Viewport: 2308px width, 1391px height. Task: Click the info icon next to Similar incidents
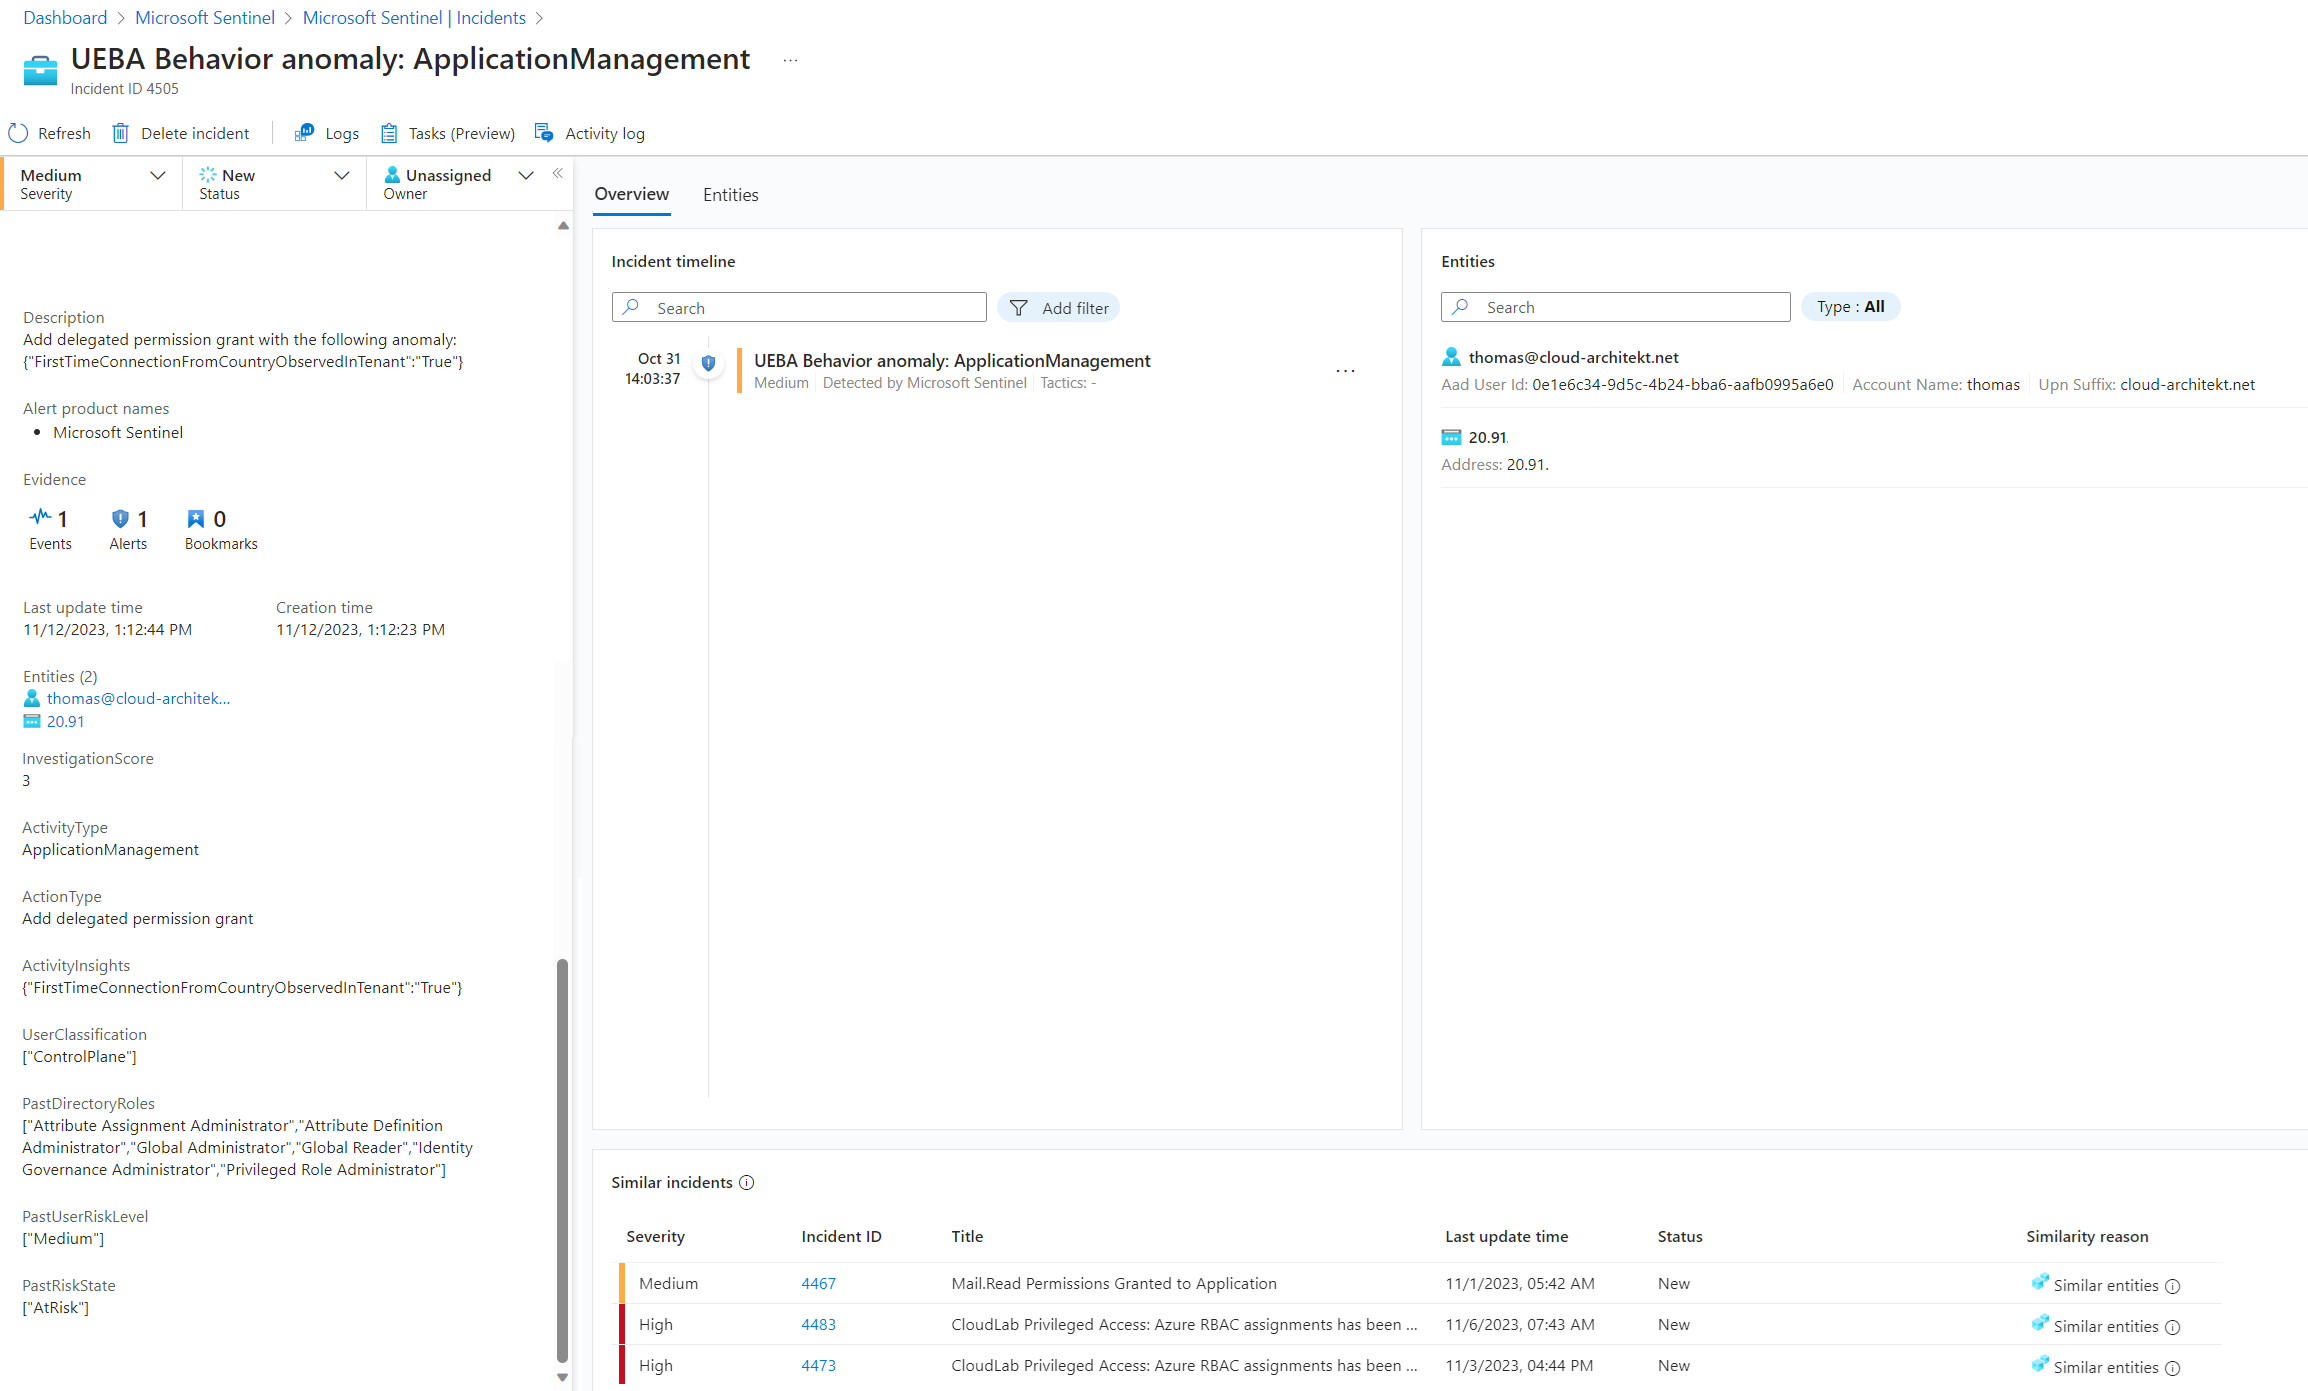747,1182
